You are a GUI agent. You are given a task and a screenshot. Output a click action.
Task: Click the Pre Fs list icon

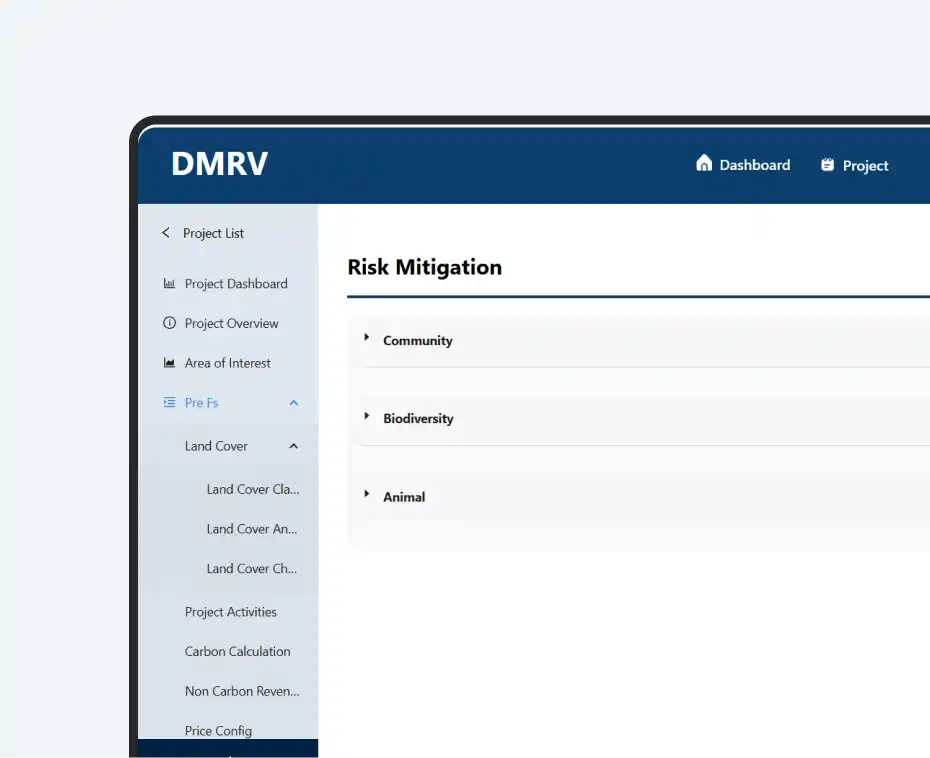169,402
